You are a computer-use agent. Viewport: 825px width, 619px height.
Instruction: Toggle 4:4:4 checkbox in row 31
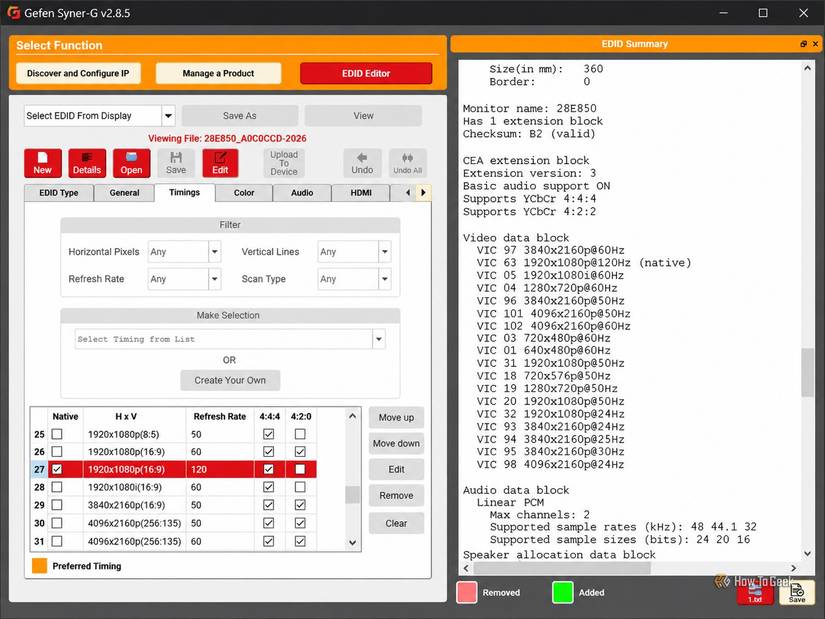tap(268, 541)
